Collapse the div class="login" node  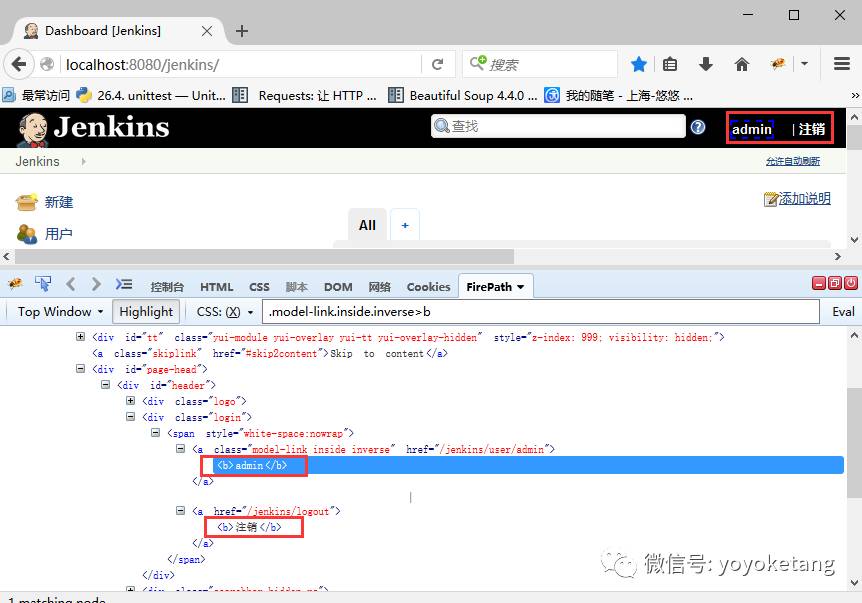[130, 416]
